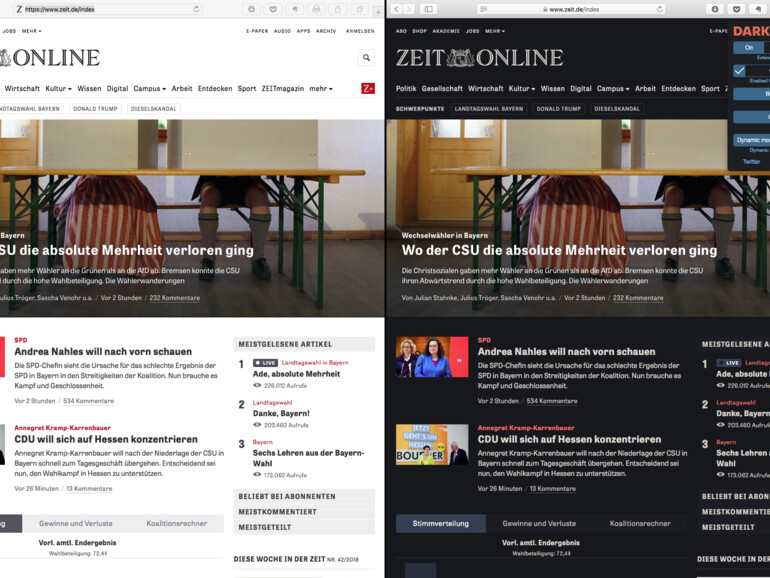Open the mehr dropdown in light page navigation
Image resolution: width=770 pixels, height=578 pixels.
(x=321, y=88)
